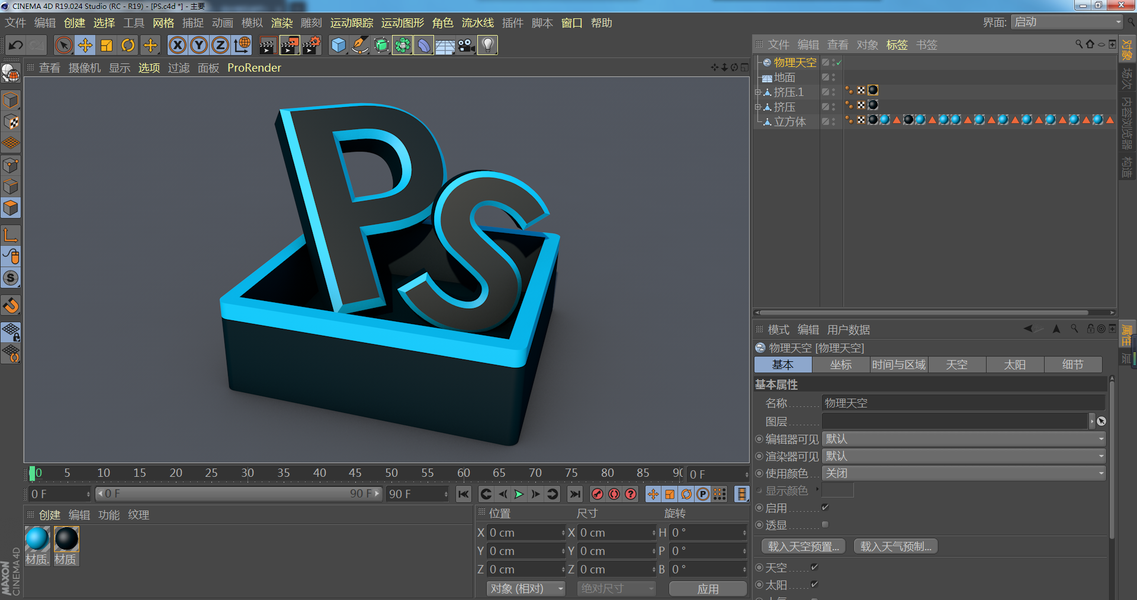Open the 渲染 menu
This screenshot has width=1137, height=600.
point(281,23)
